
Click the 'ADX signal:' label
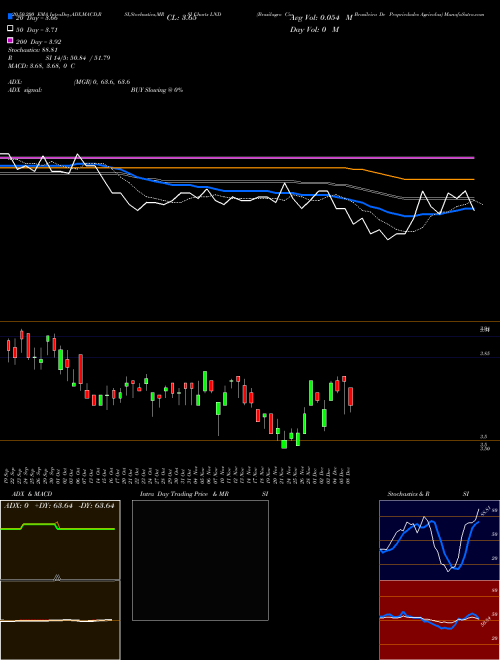(25, 90)
